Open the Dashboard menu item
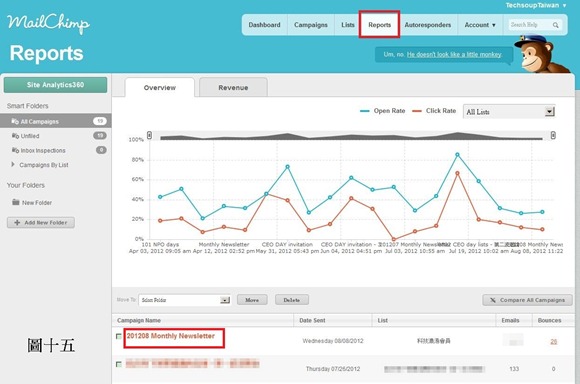 click(264, 25)
